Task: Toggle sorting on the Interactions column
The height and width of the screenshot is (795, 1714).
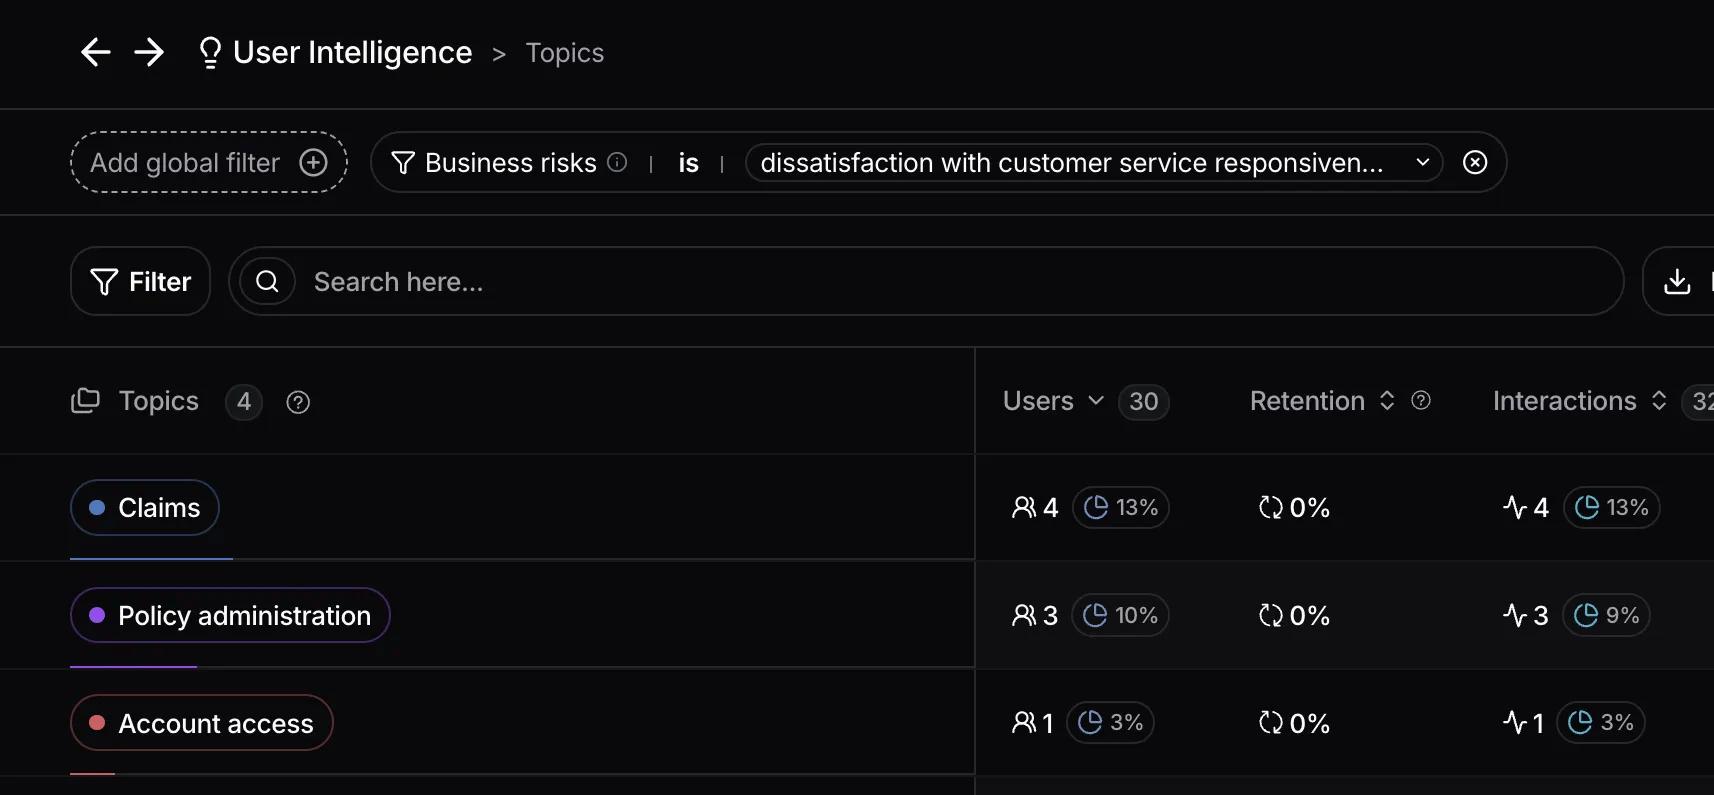Action: tap(1659, 401)
